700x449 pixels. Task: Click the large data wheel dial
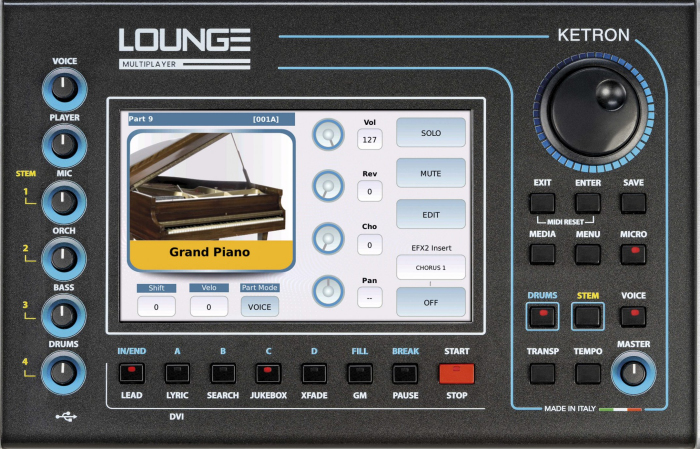click(x=593, y=112)
